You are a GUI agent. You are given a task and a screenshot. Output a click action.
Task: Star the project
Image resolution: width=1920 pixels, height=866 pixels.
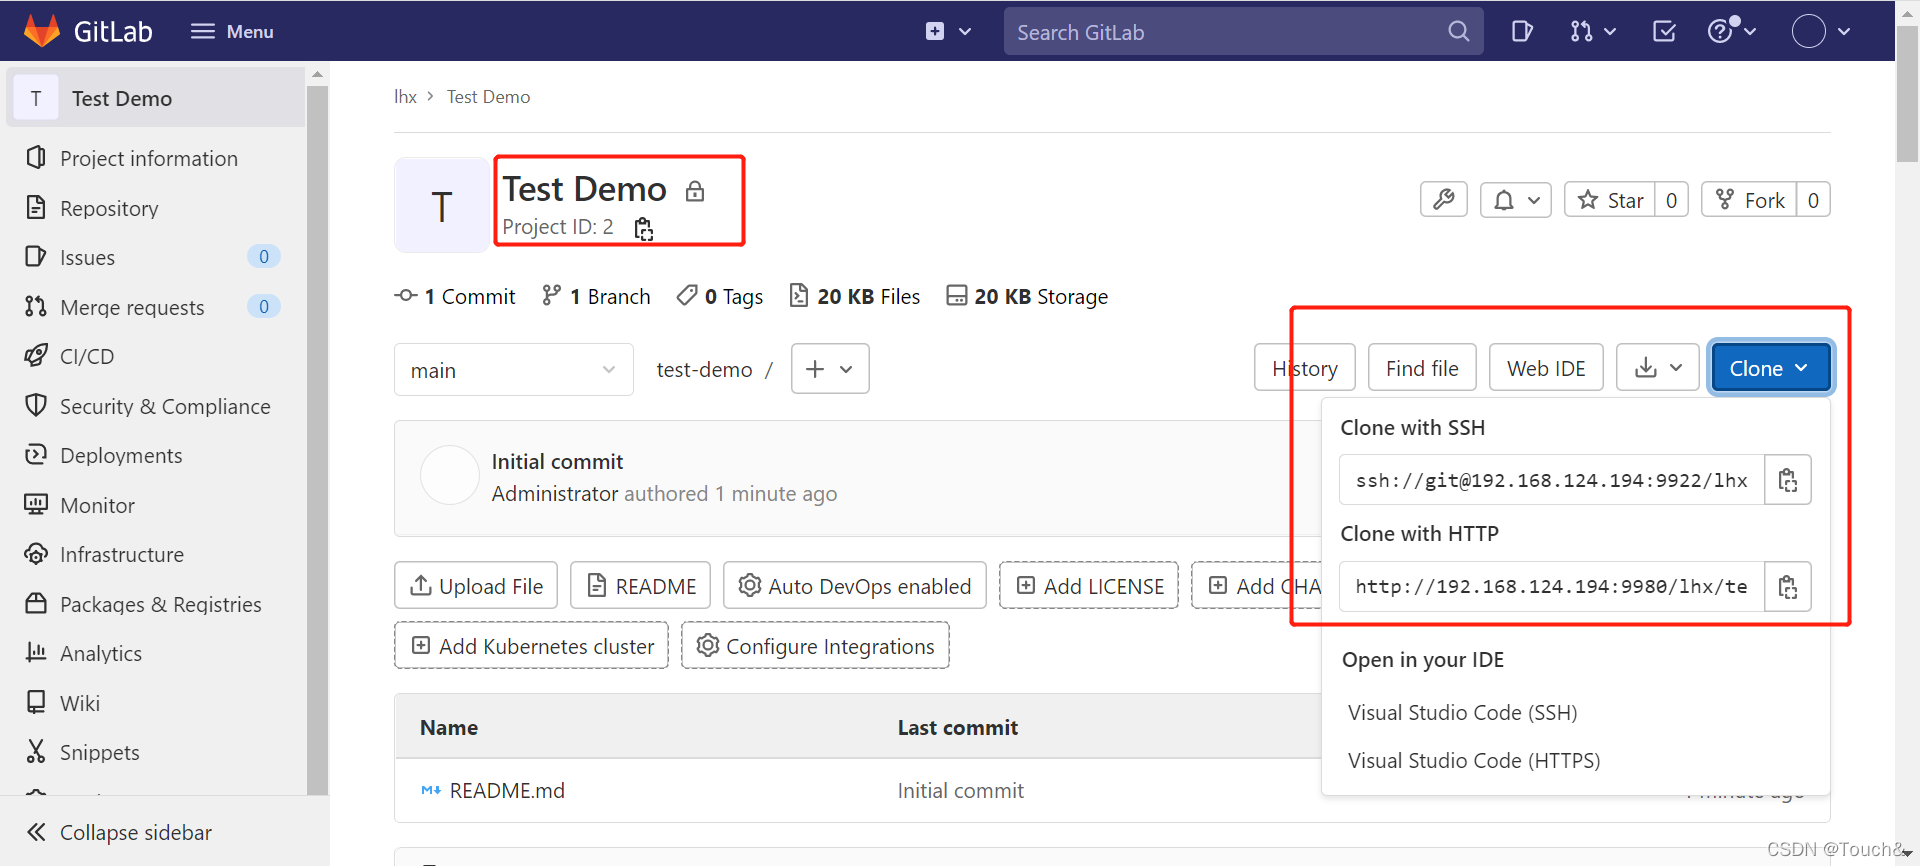click(x=1610, y=200)
